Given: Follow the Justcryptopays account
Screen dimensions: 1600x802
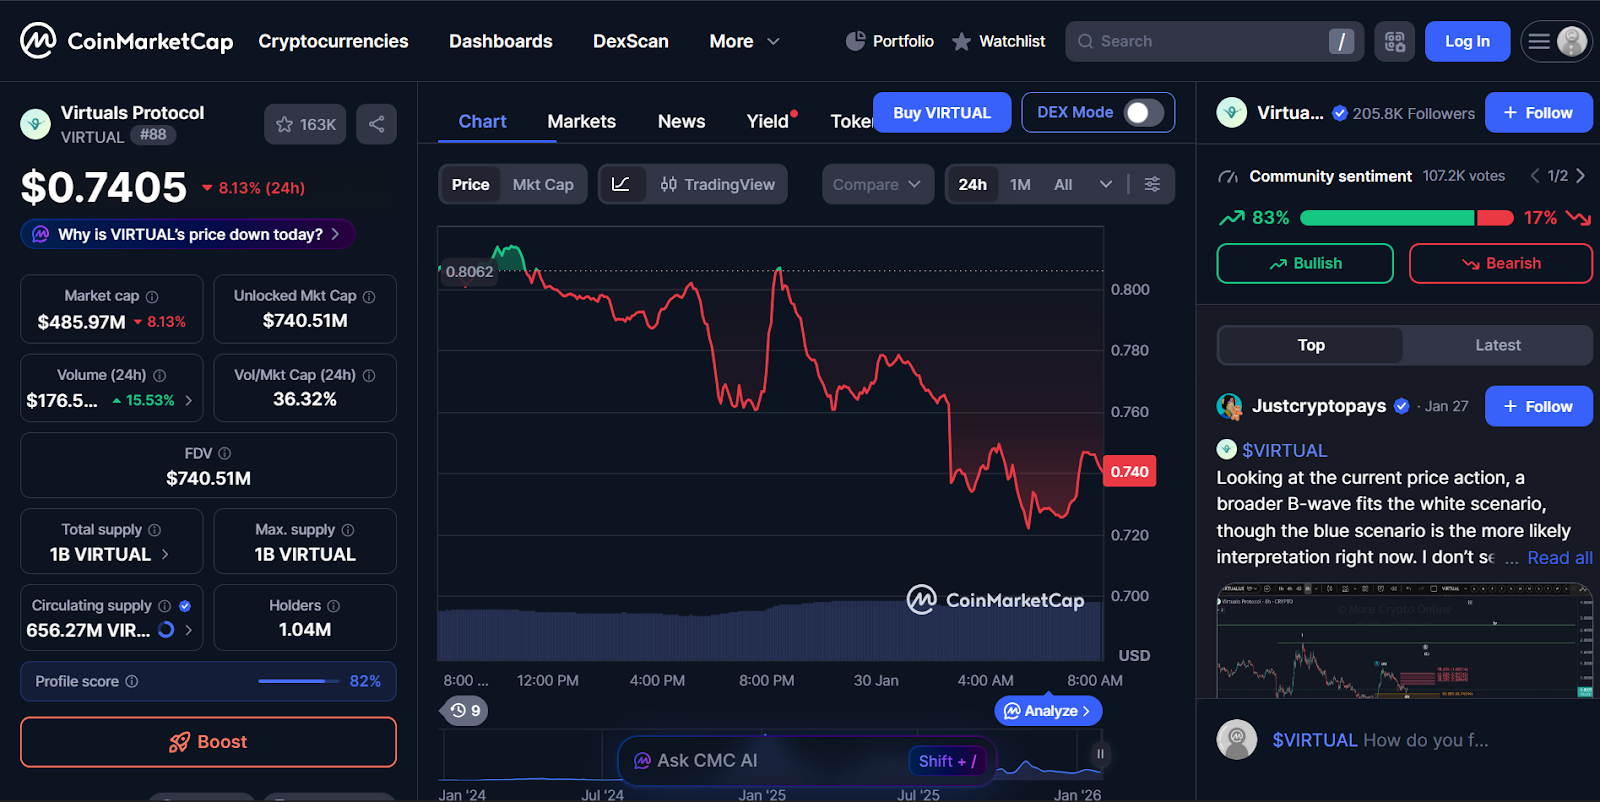Looking at the screenshot, I should click(1538, 406).
